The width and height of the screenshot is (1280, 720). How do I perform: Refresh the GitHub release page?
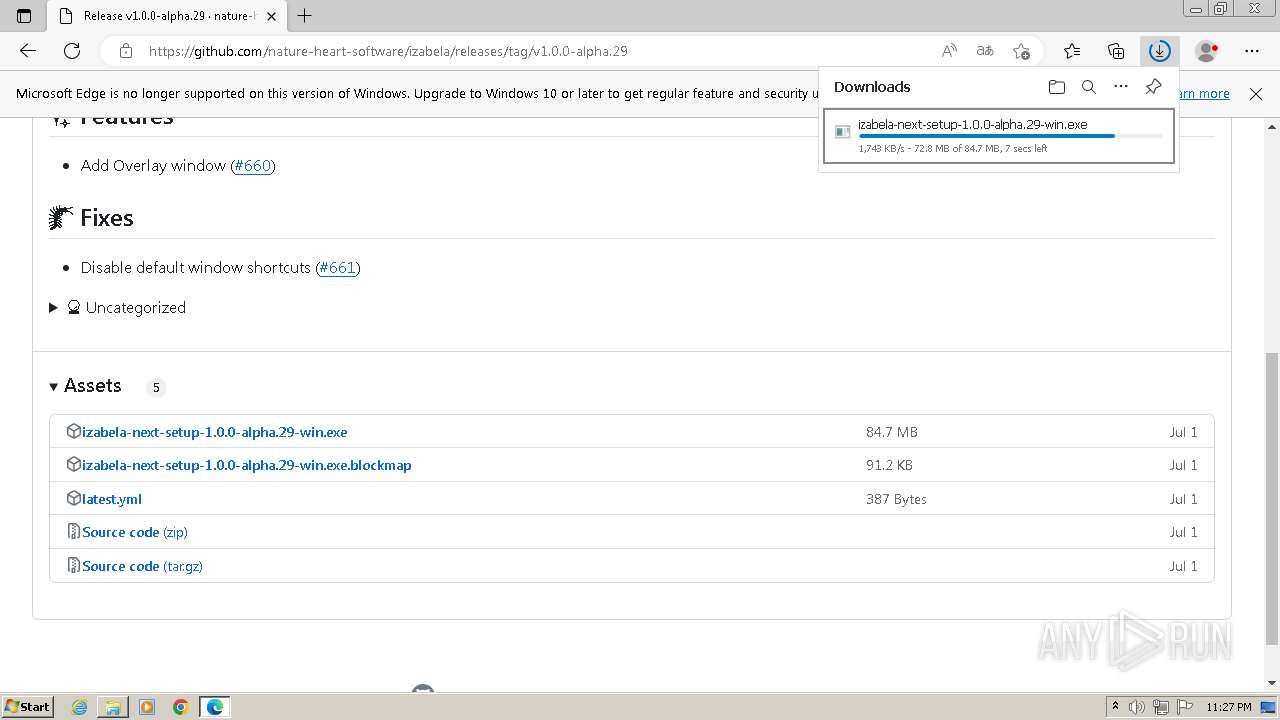[72, 51]
